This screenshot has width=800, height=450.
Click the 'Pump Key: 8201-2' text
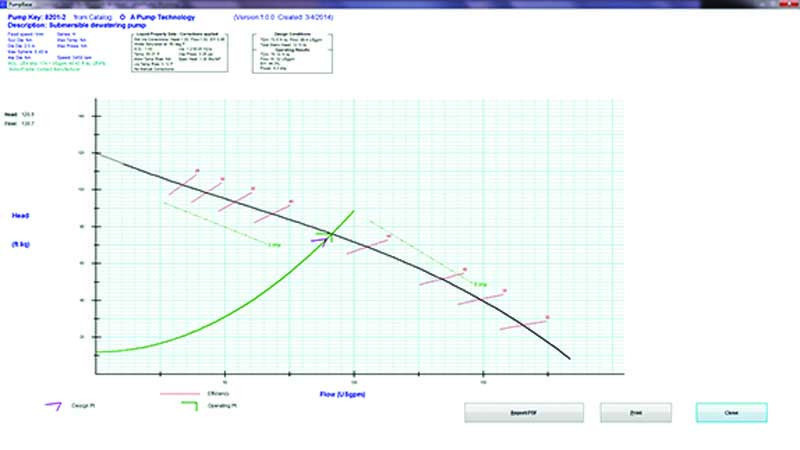(x=37, y=17)
